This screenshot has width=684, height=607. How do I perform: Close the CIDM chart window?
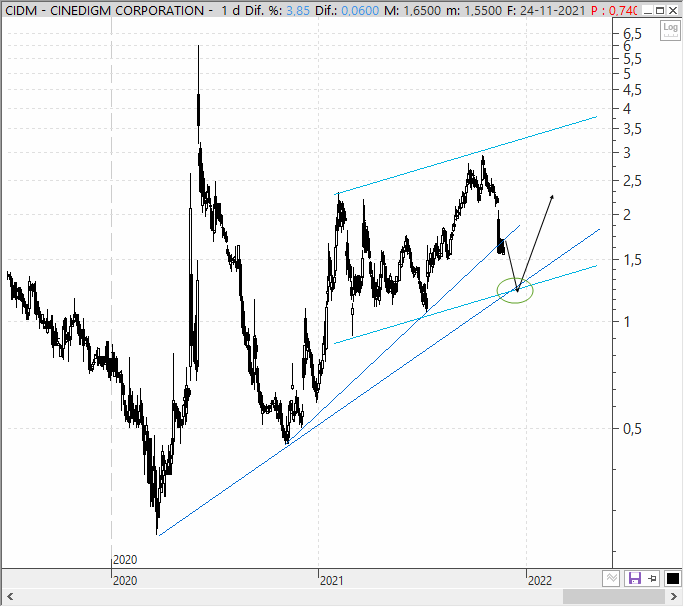click(673, 10)
